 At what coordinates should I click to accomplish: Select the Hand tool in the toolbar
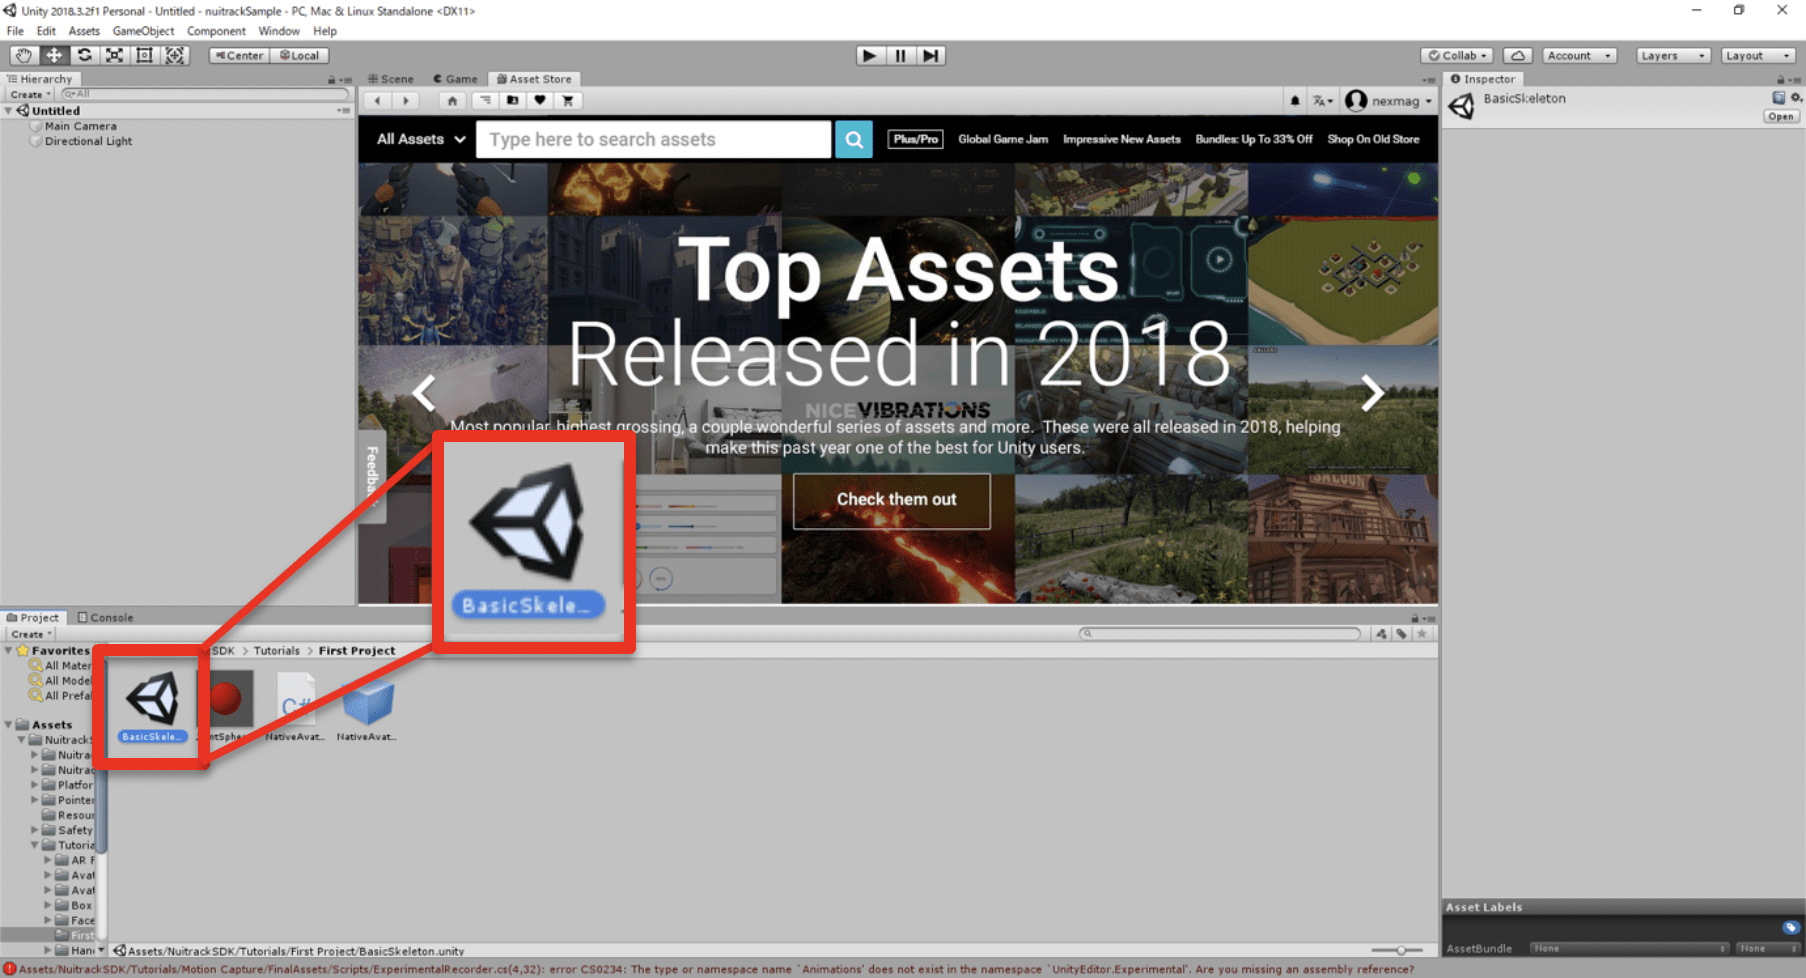[x=24, y=56]
